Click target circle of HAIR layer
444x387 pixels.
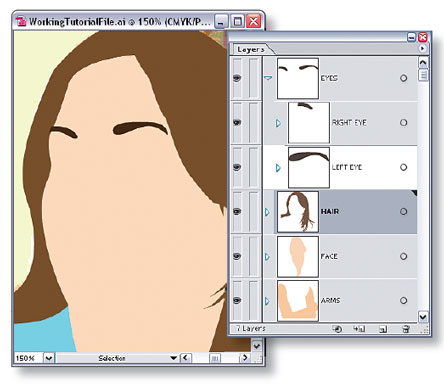coord(403,211)
